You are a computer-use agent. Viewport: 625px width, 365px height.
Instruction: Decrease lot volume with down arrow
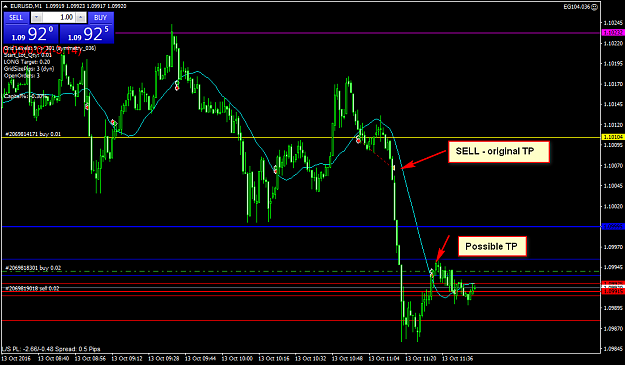tap(37, 18)
